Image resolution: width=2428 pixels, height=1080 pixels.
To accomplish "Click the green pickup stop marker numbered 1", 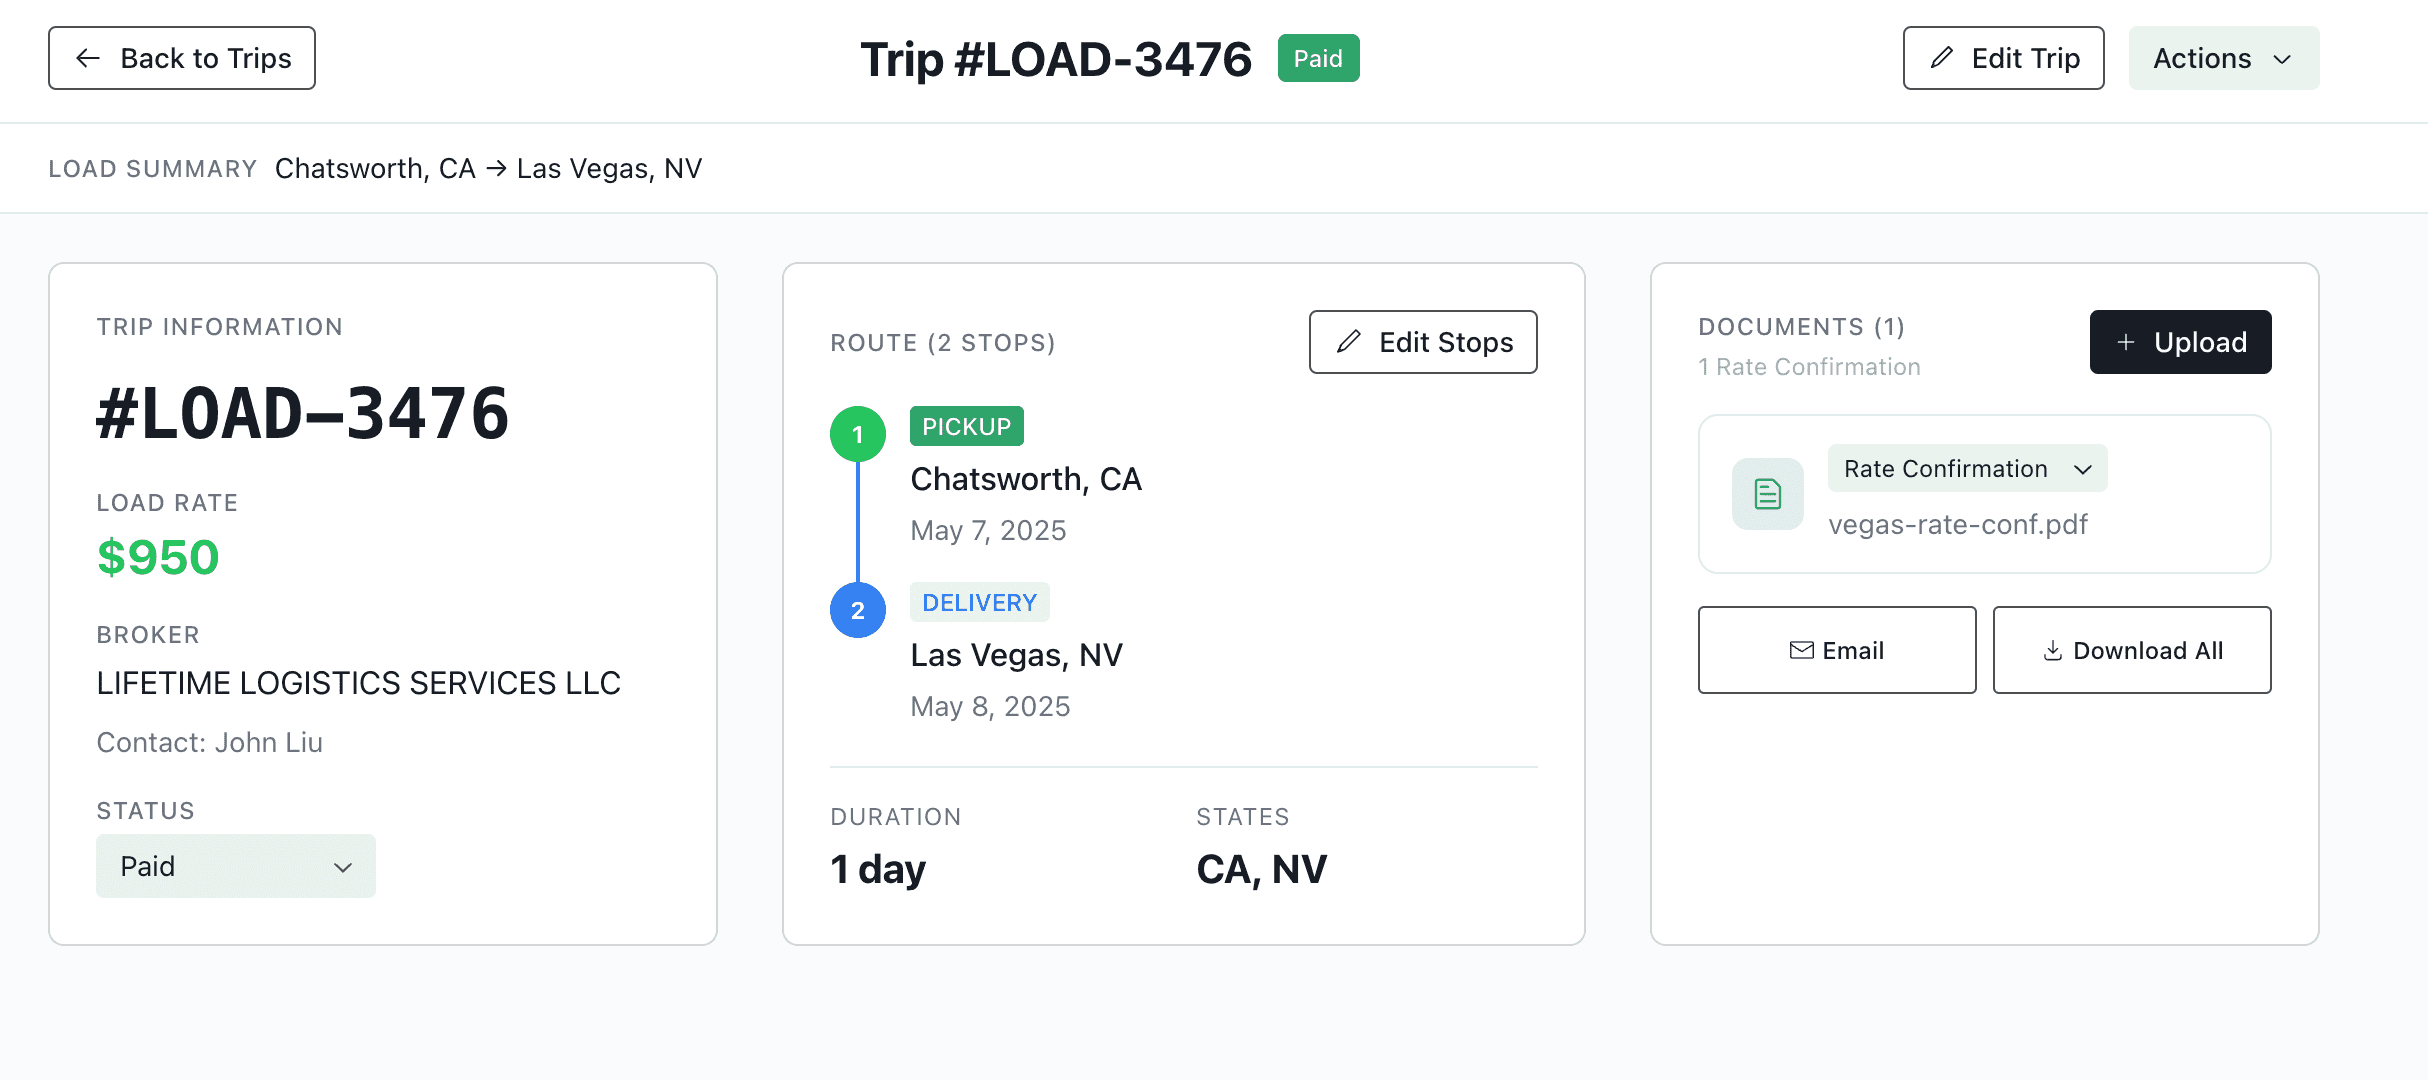I will [x=856, y=434].
